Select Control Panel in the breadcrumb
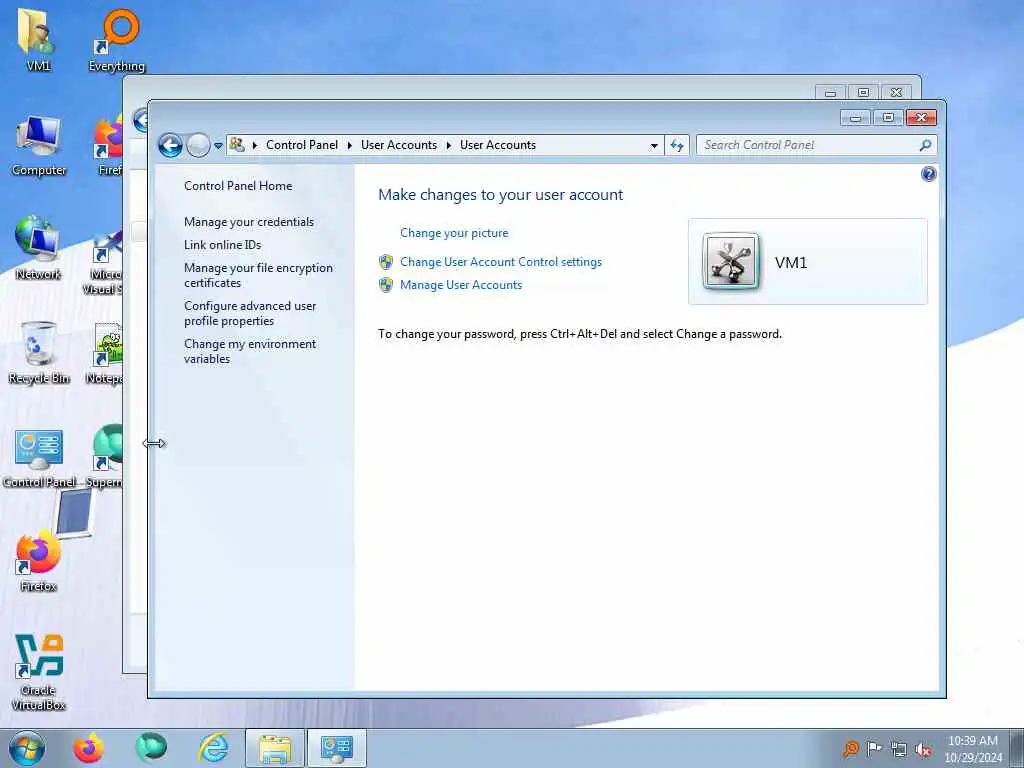 click(302, 145)
